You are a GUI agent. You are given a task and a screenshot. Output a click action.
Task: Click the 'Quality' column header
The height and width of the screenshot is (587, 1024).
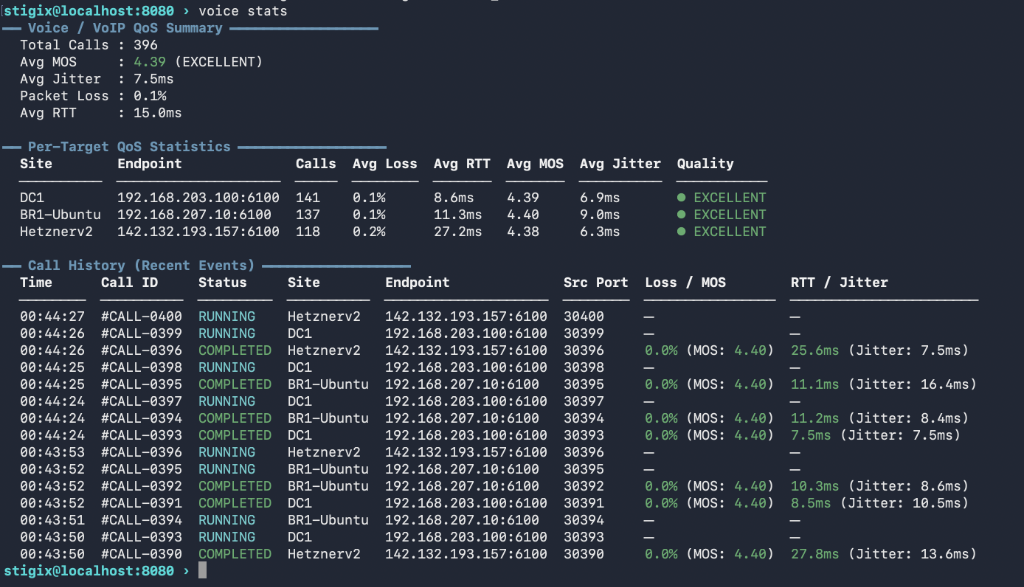tap(705, 164)
